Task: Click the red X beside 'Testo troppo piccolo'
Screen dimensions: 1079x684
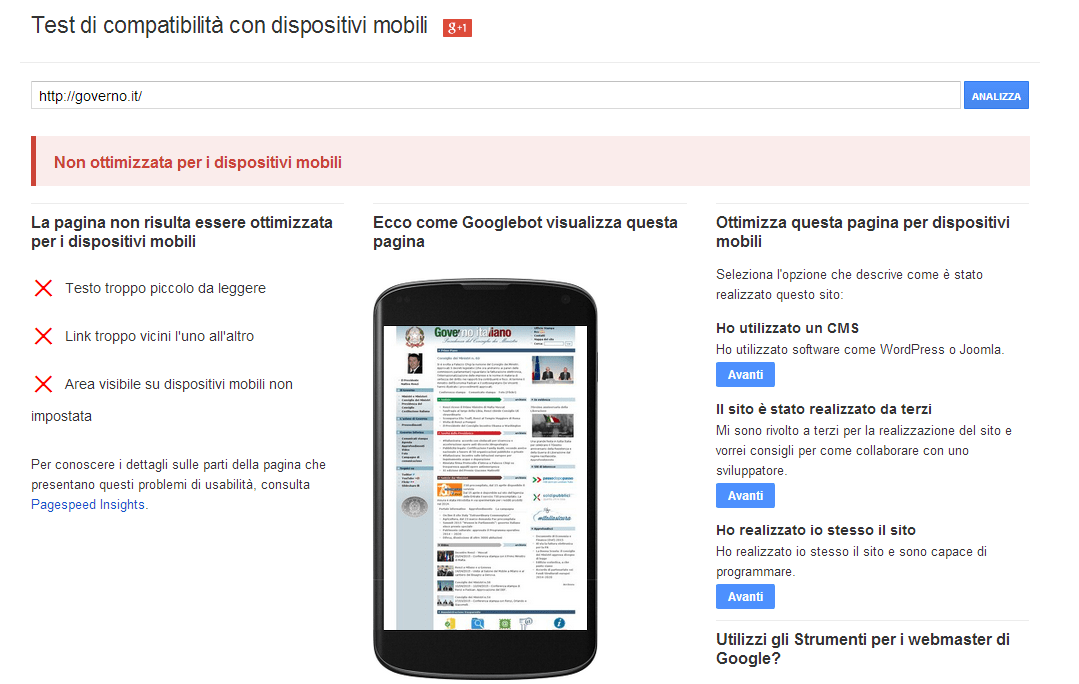Action: click(x=43, y=288)
